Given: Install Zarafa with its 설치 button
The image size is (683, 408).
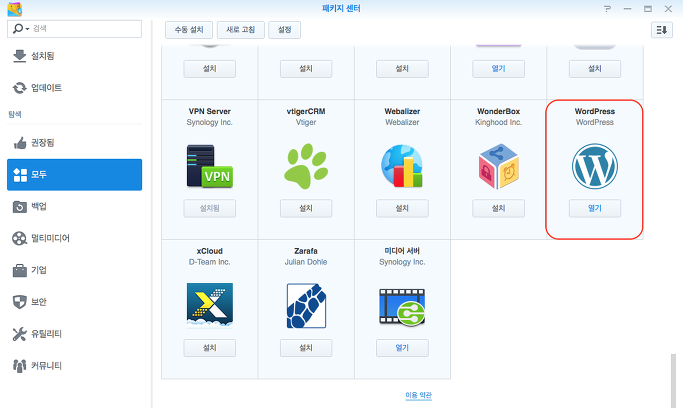Looking at the screenshot, I should (x=306, y=348).
